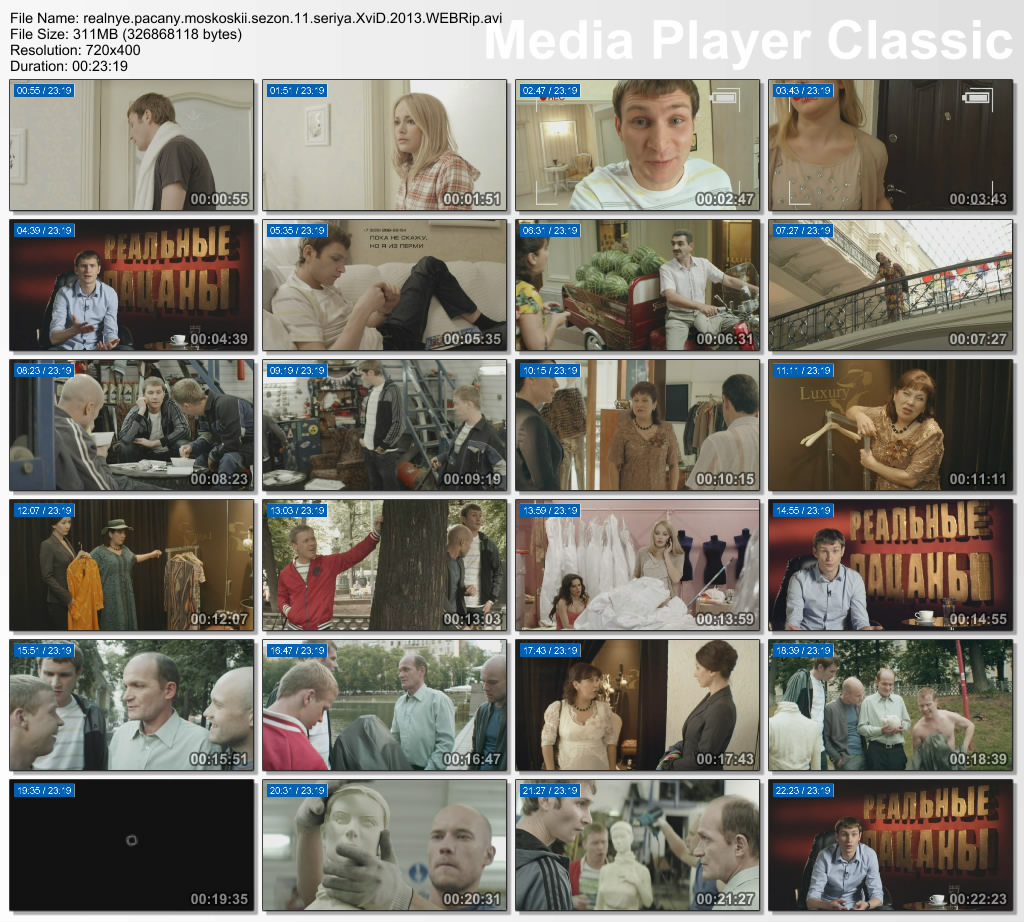Screen dimensions: 1024x922
Task: Select the sofa scene thumbnail at 00:05:35
Action: 385,286
